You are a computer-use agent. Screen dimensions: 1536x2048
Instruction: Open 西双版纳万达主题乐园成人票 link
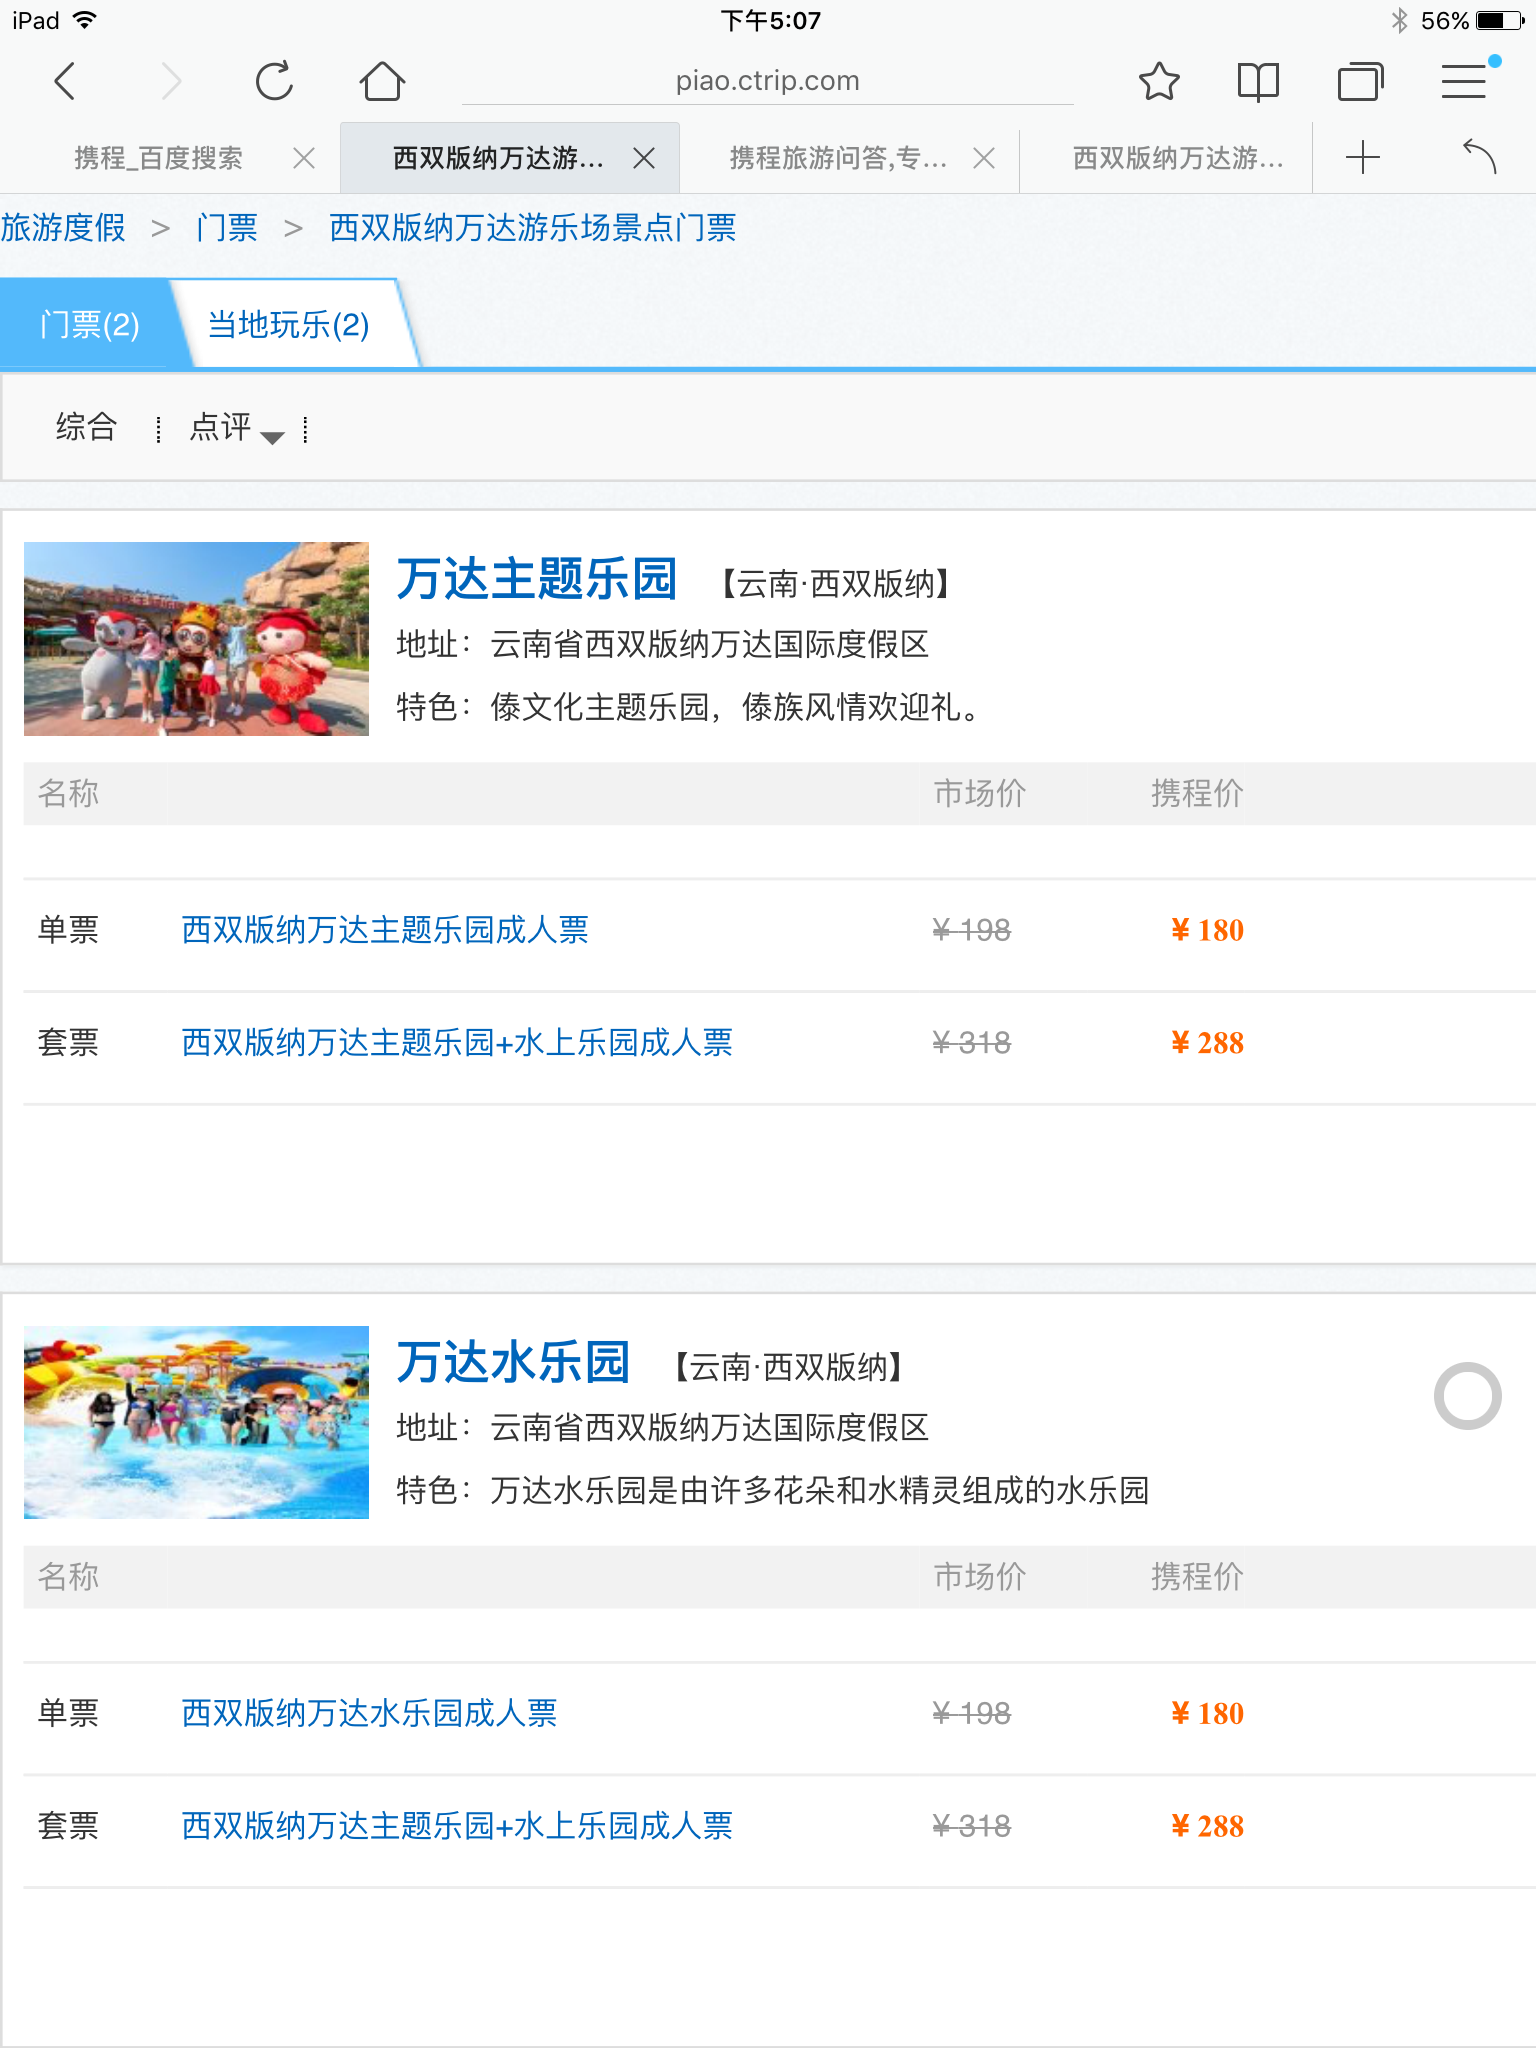pos(385,930)
